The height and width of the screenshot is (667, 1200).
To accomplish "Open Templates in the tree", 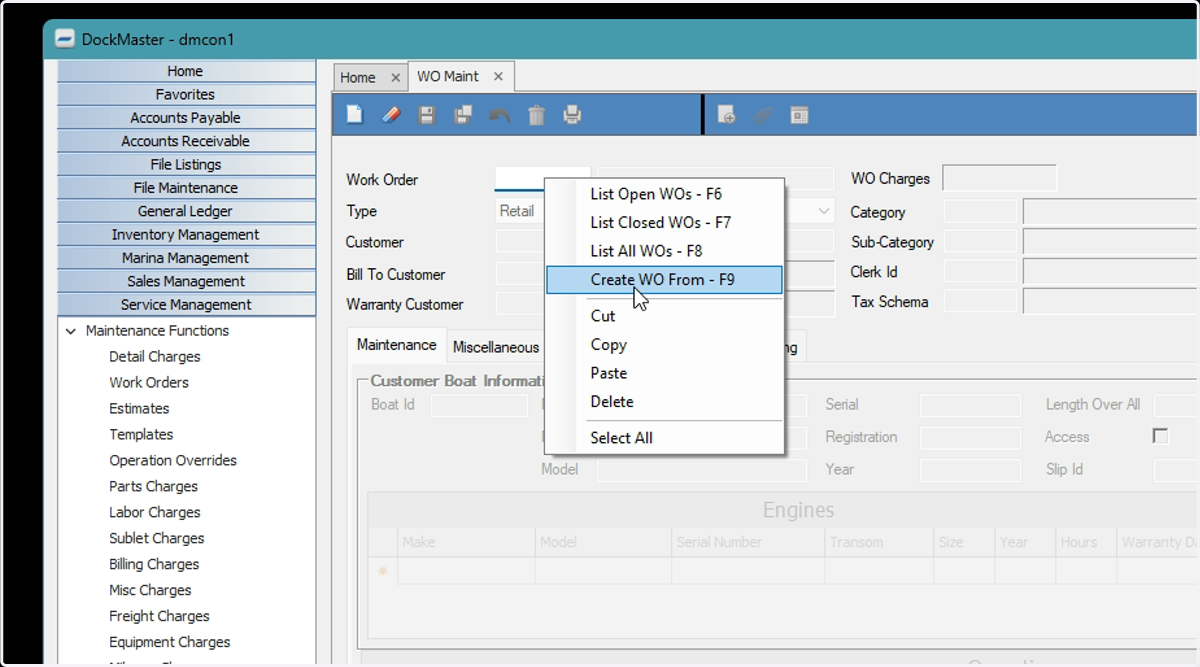I will pyautogui.click(x=141, y=435).
